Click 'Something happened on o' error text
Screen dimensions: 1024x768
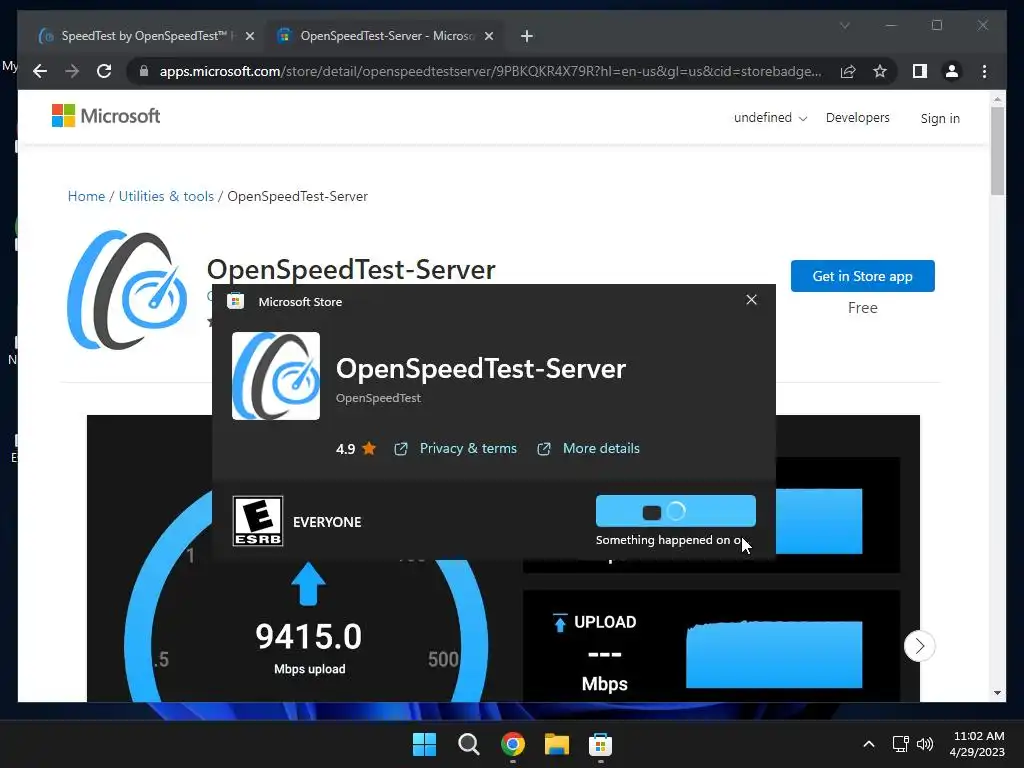click(x=670, y=540)
